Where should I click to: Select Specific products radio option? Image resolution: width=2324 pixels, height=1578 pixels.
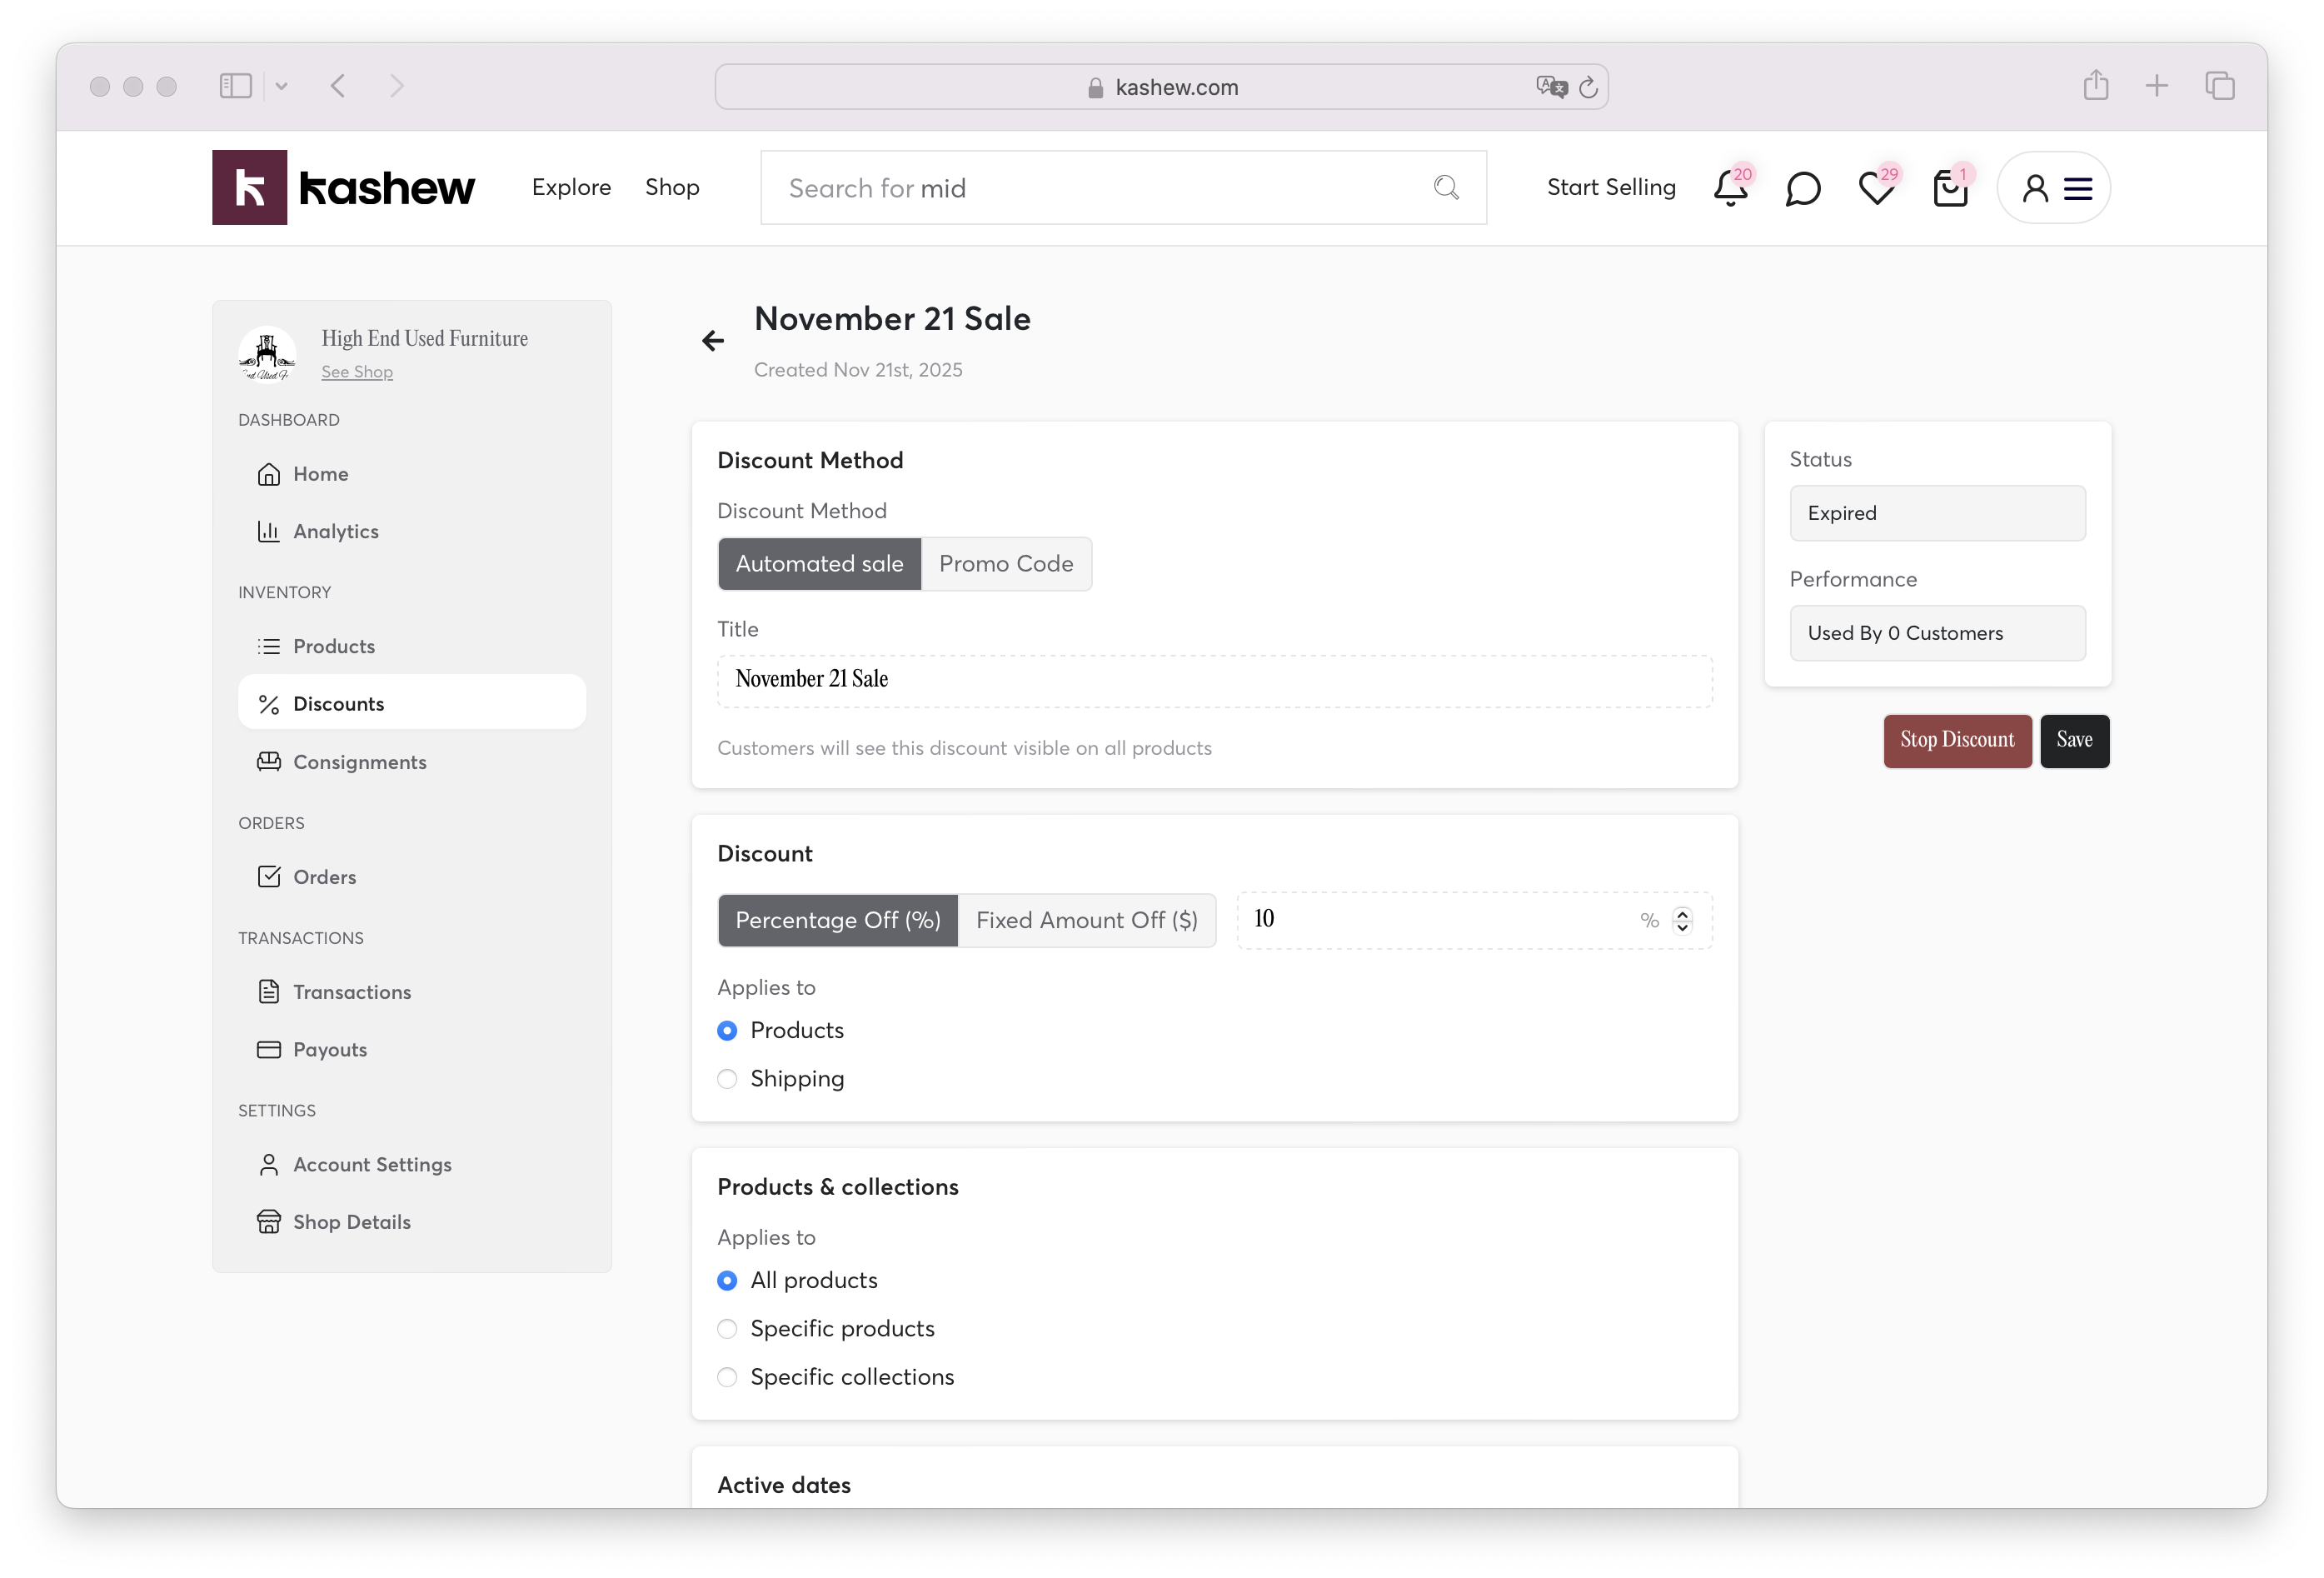727,1329
